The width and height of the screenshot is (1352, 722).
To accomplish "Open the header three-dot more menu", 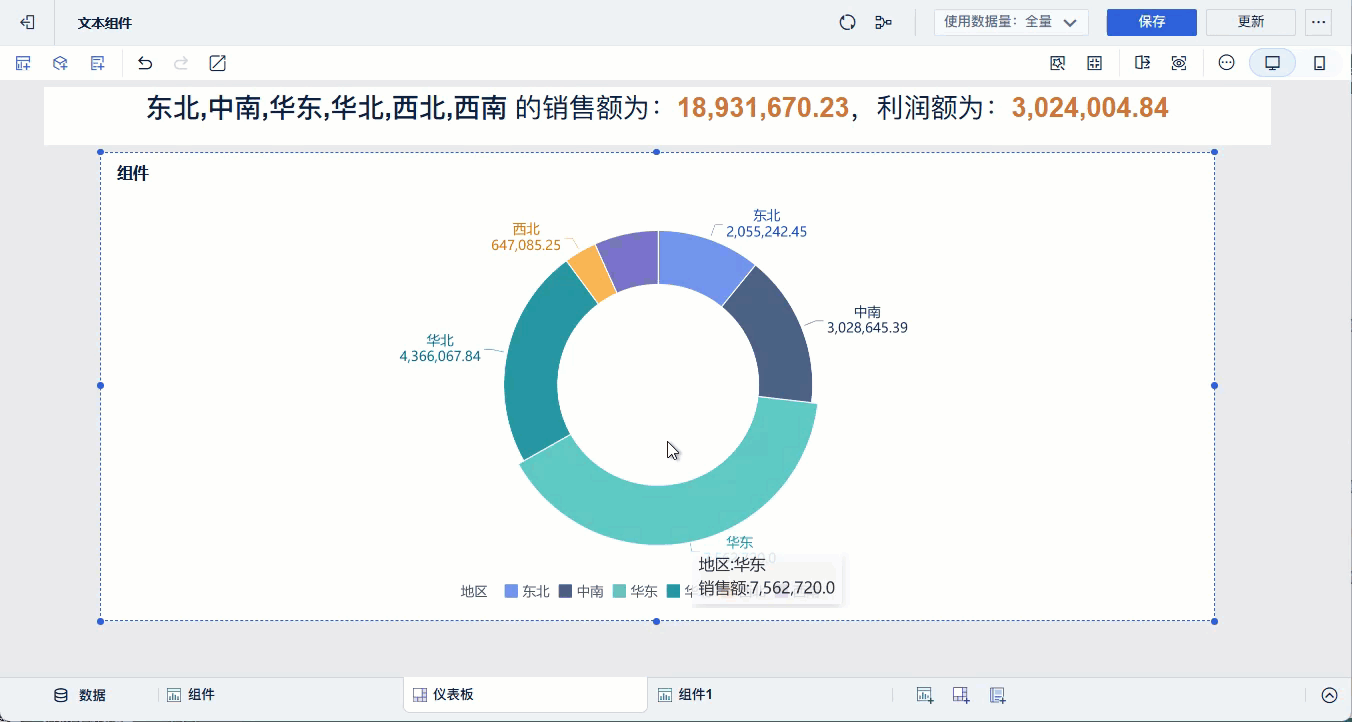I will pyautogui.click(x=1319, y=22).
